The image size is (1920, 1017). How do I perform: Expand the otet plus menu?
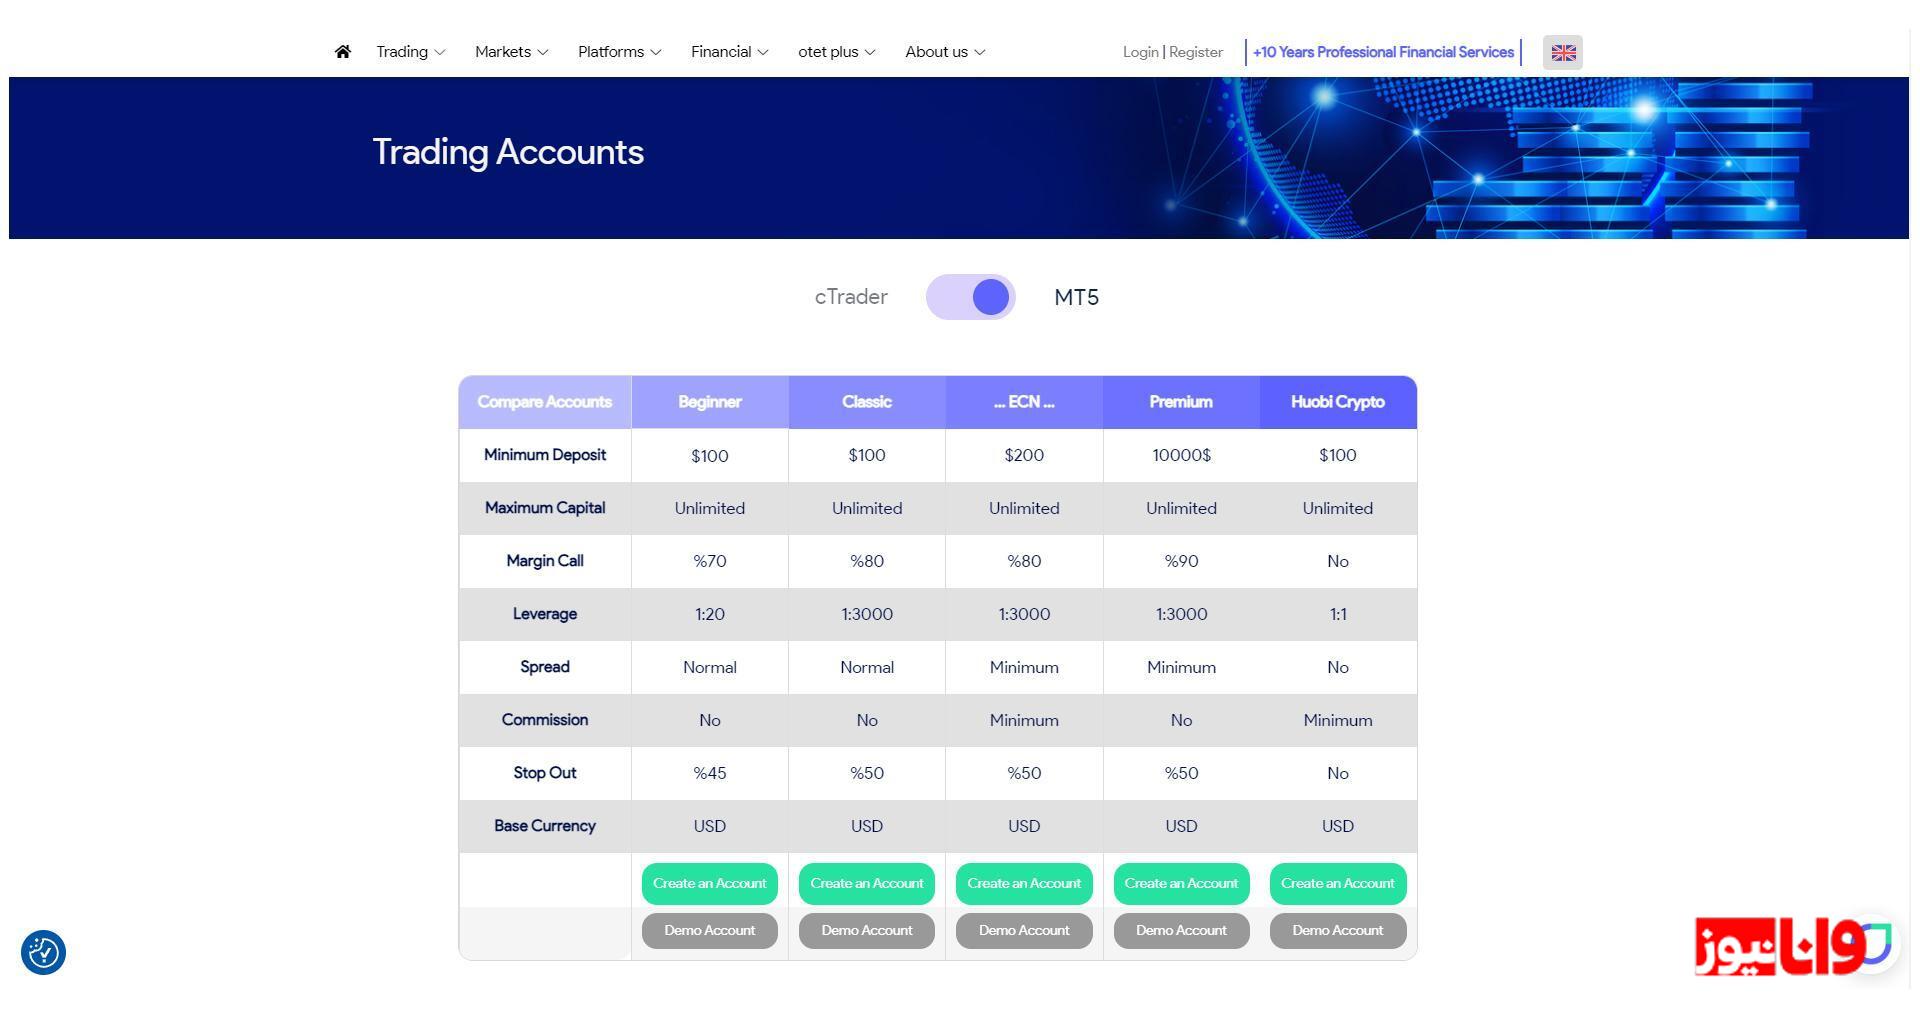coord(837,52)
